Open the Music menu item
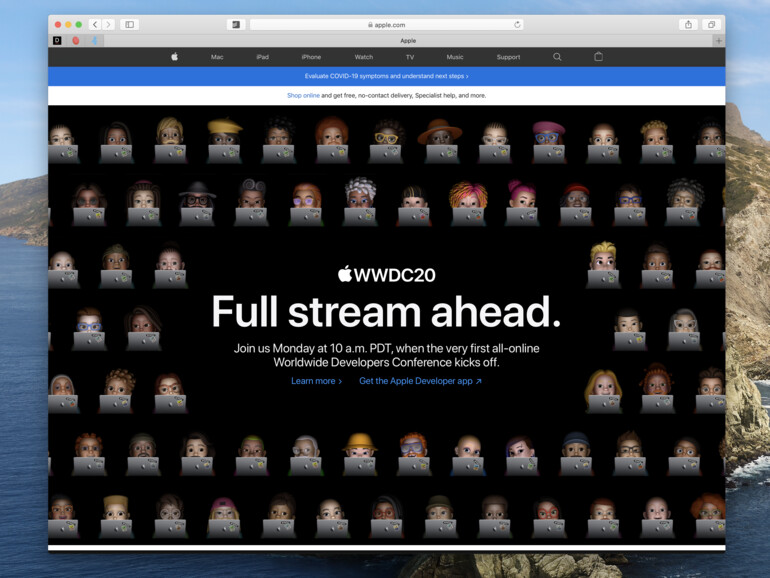 (455, 57)
